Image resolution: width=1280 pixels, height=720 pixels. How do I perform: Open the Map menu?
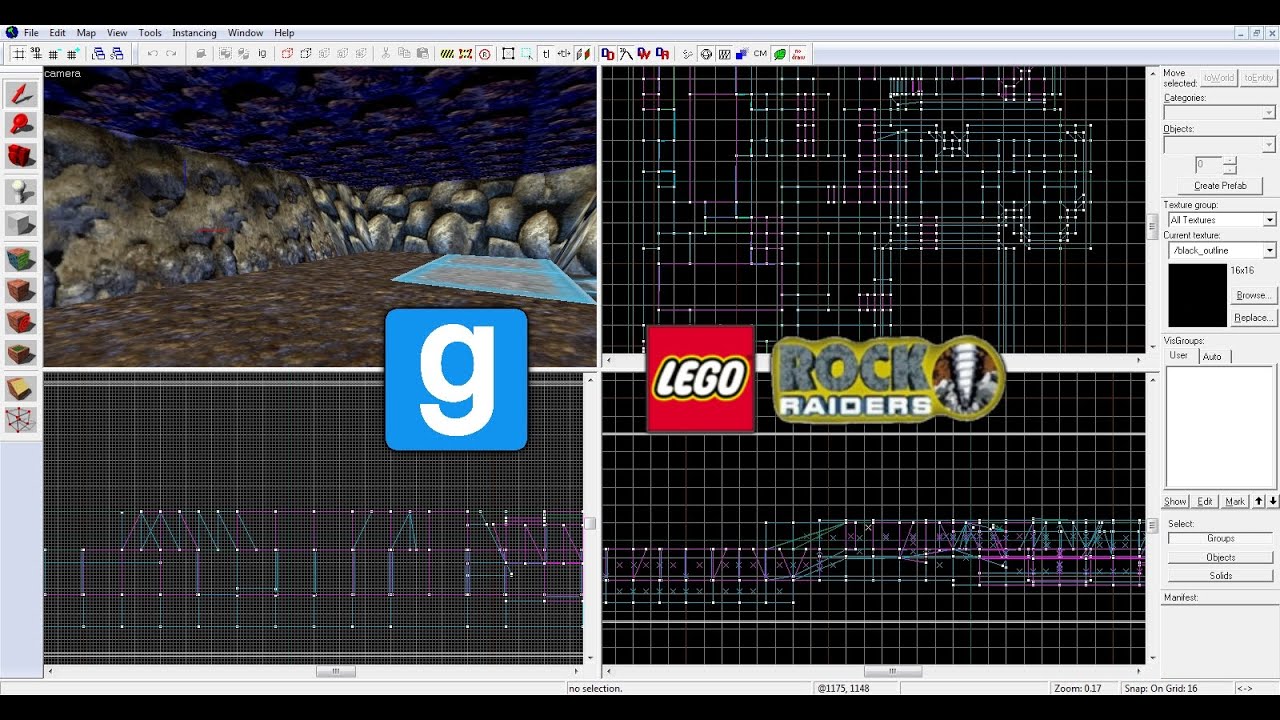pos(86,33)
